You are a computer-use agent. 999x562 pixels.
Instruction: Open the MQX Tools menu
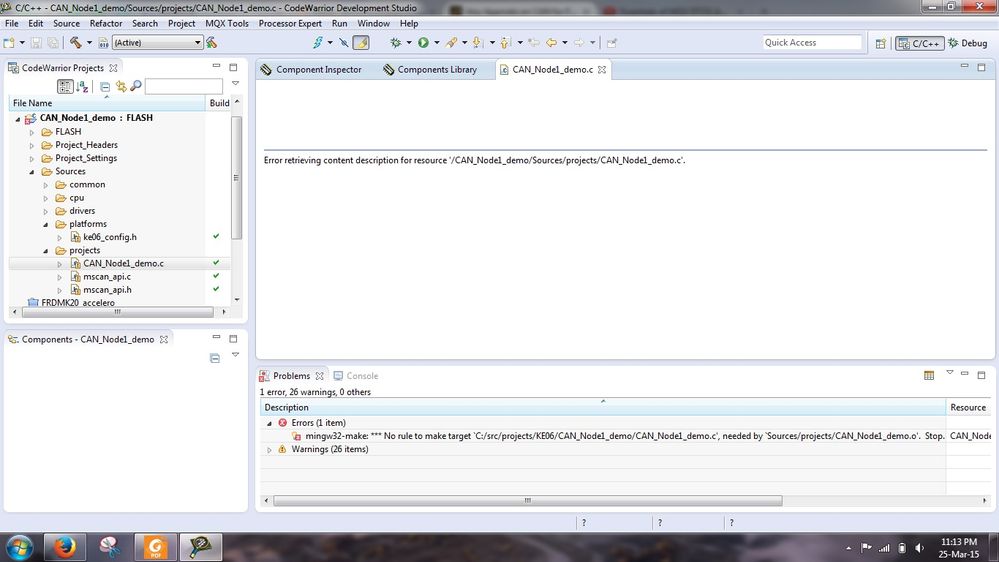[x=227, y=24]
